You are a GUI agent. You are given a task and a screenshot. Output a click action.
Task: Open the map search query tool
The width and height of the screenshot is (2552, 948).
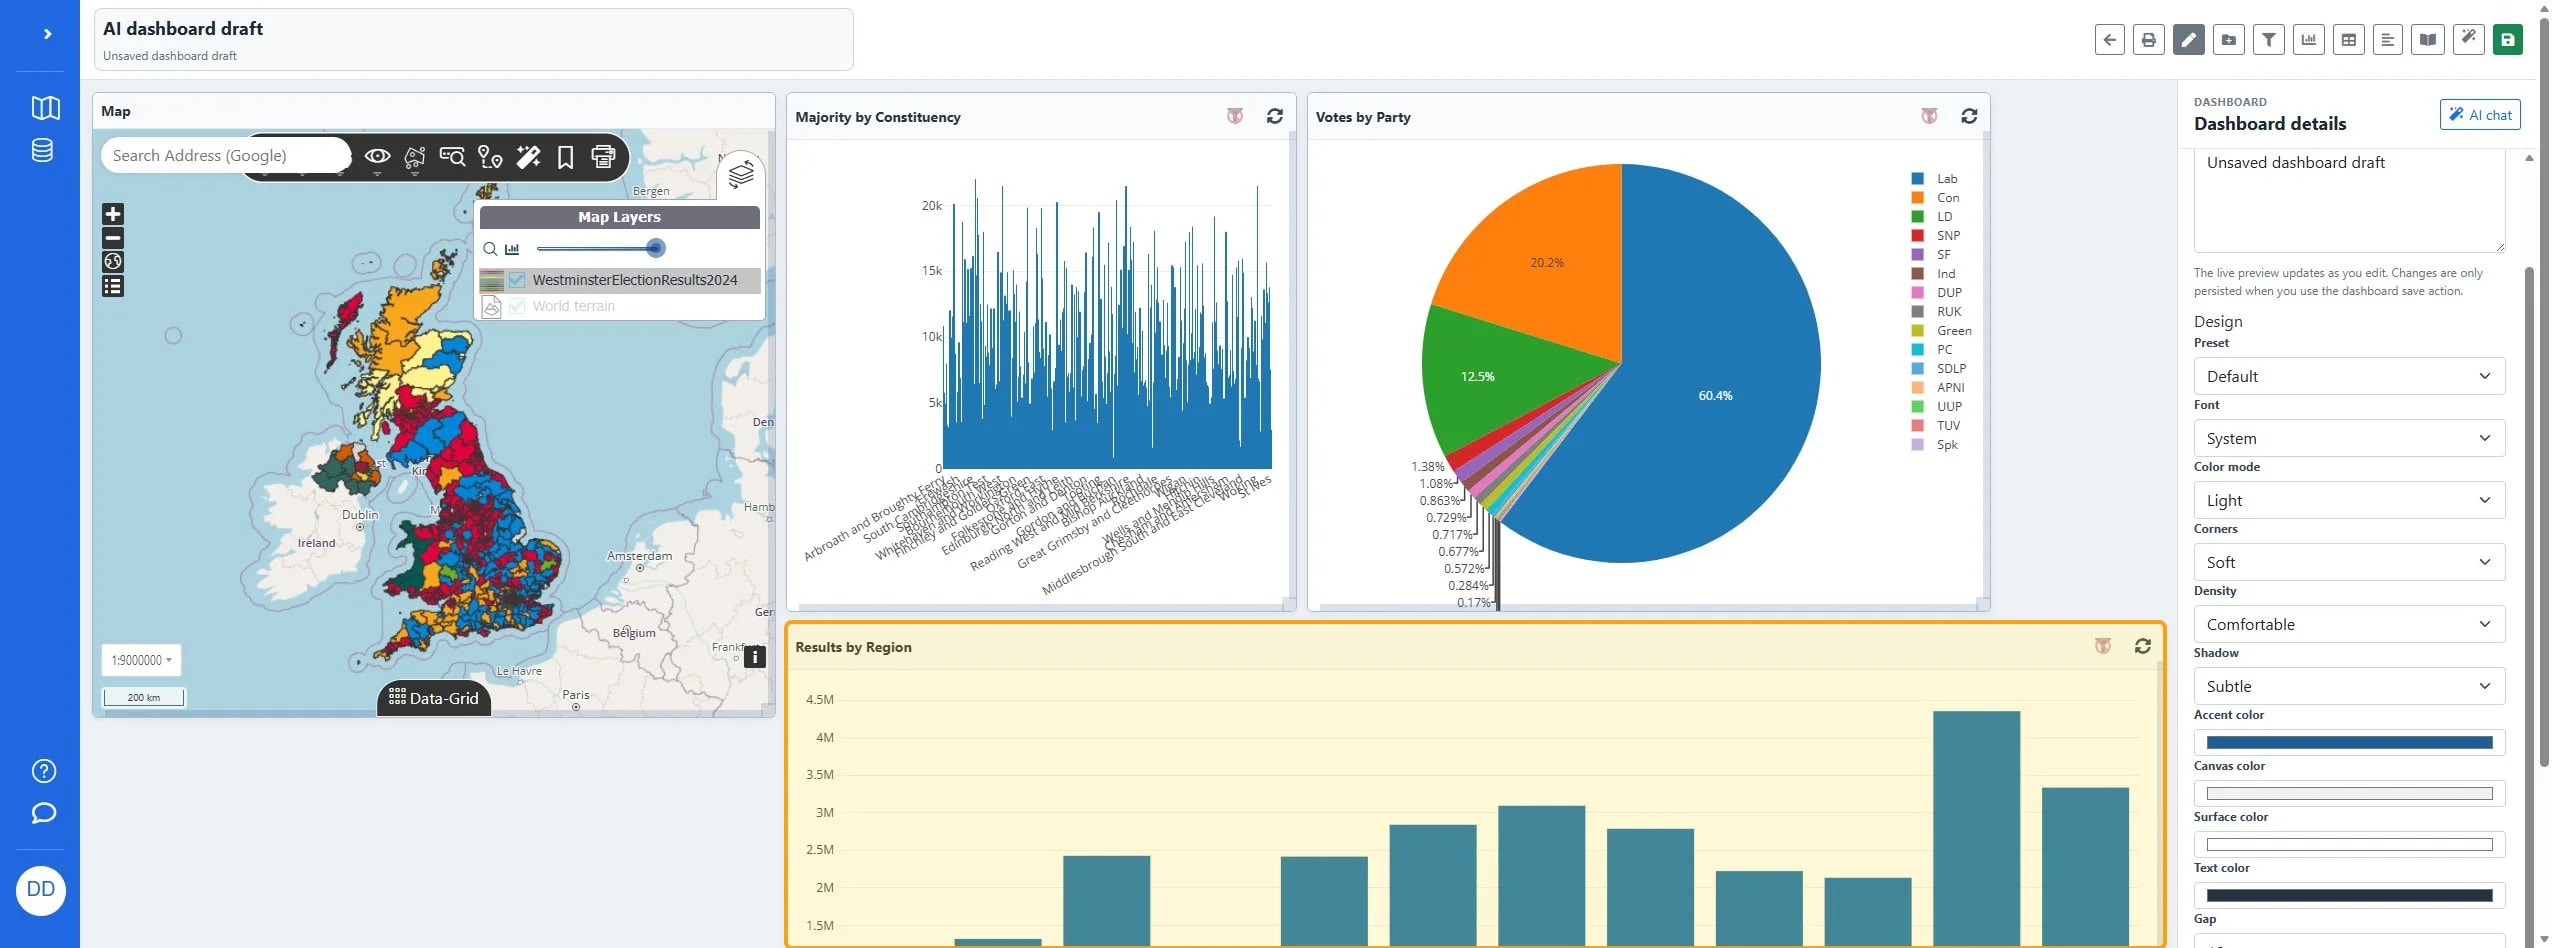452,156
